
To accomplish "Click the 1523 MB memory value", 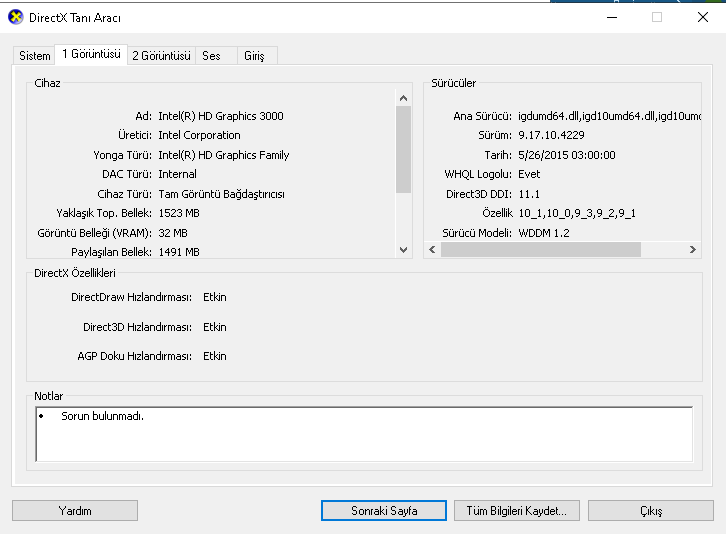I will pyautogui.click(x=179, y=213).
